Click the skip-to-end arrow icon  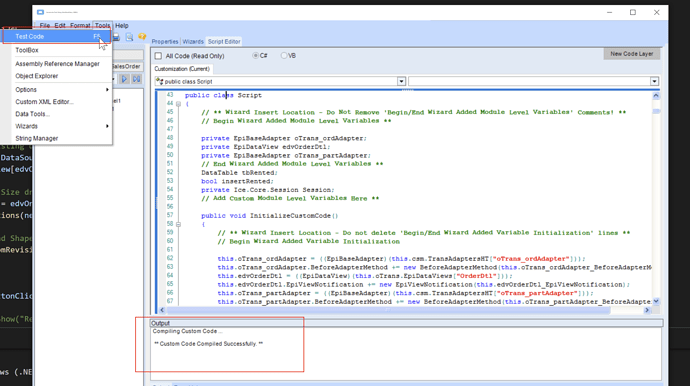pos(137,79)
